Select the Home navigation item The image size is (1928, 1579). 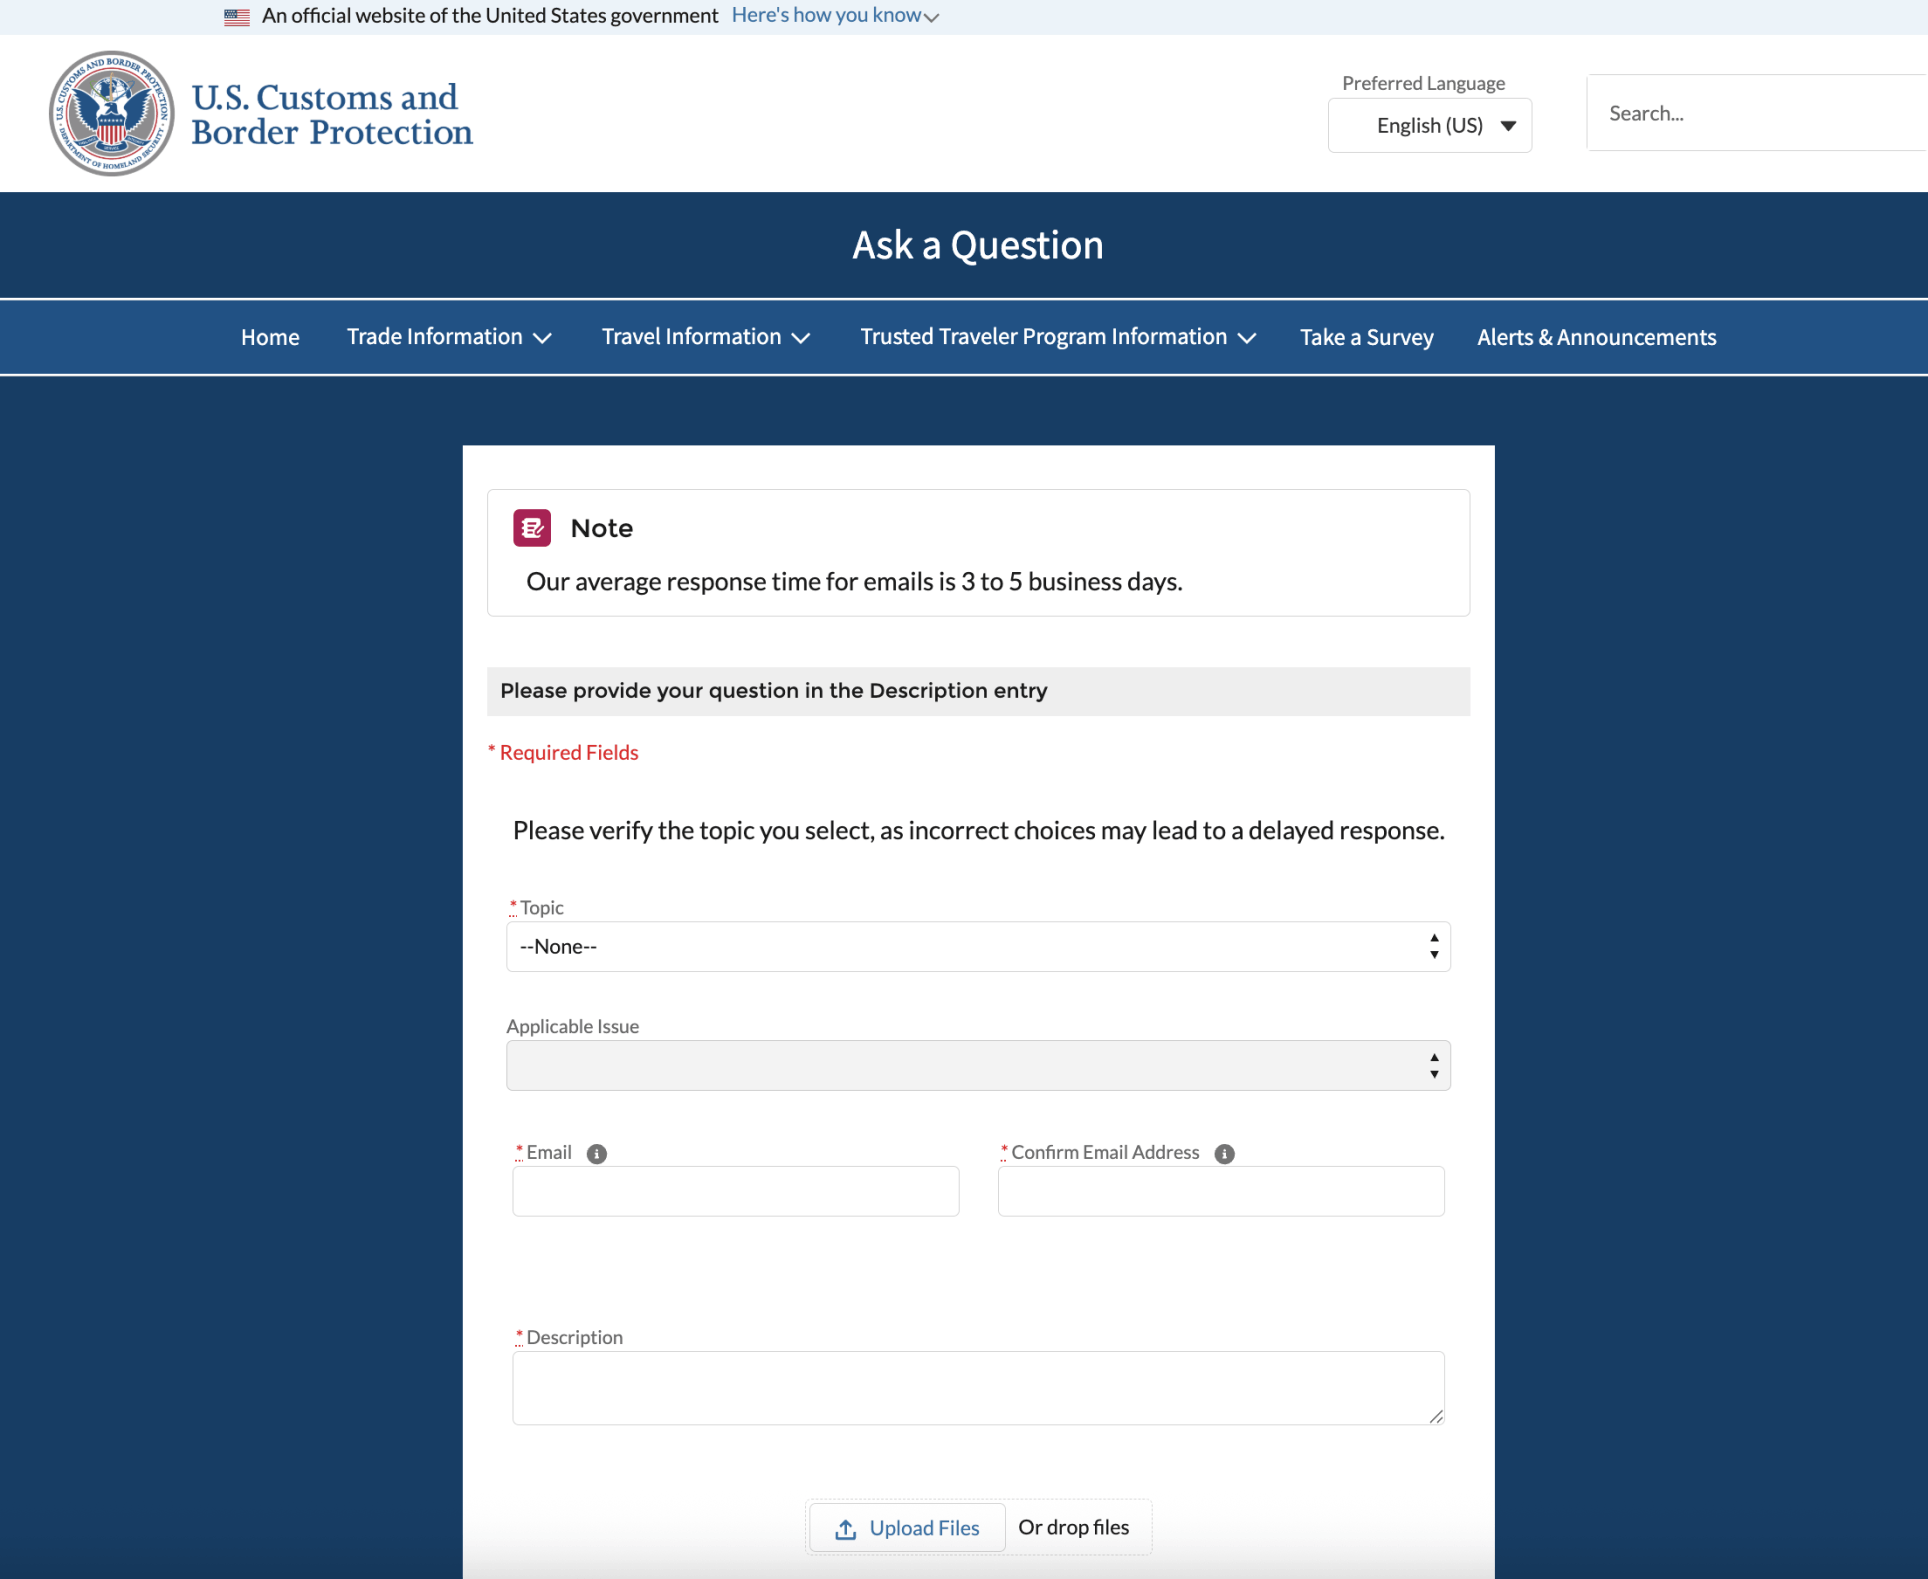coord(270,337)
